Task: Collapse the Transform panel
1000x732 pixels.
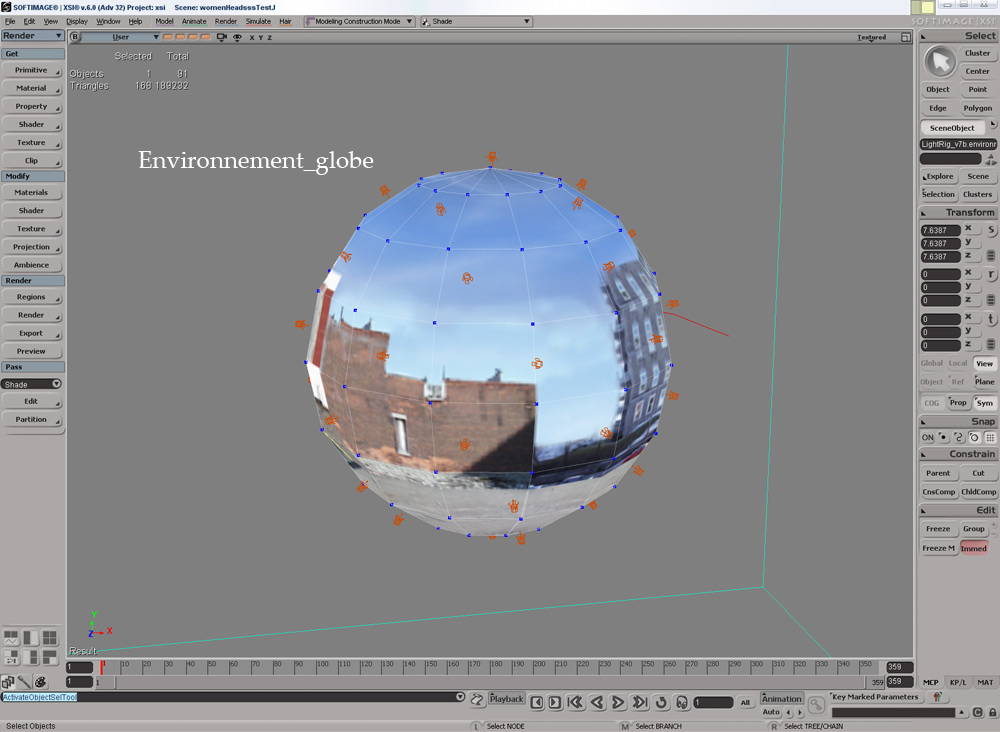Action: pyautogui.click(x=923, y=212)
